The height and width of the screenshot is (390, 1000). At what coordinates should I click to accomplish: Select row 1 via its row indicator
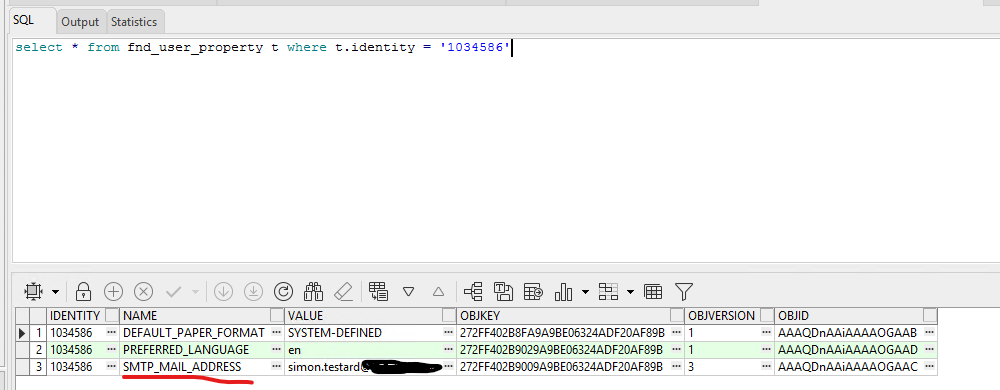23,333
